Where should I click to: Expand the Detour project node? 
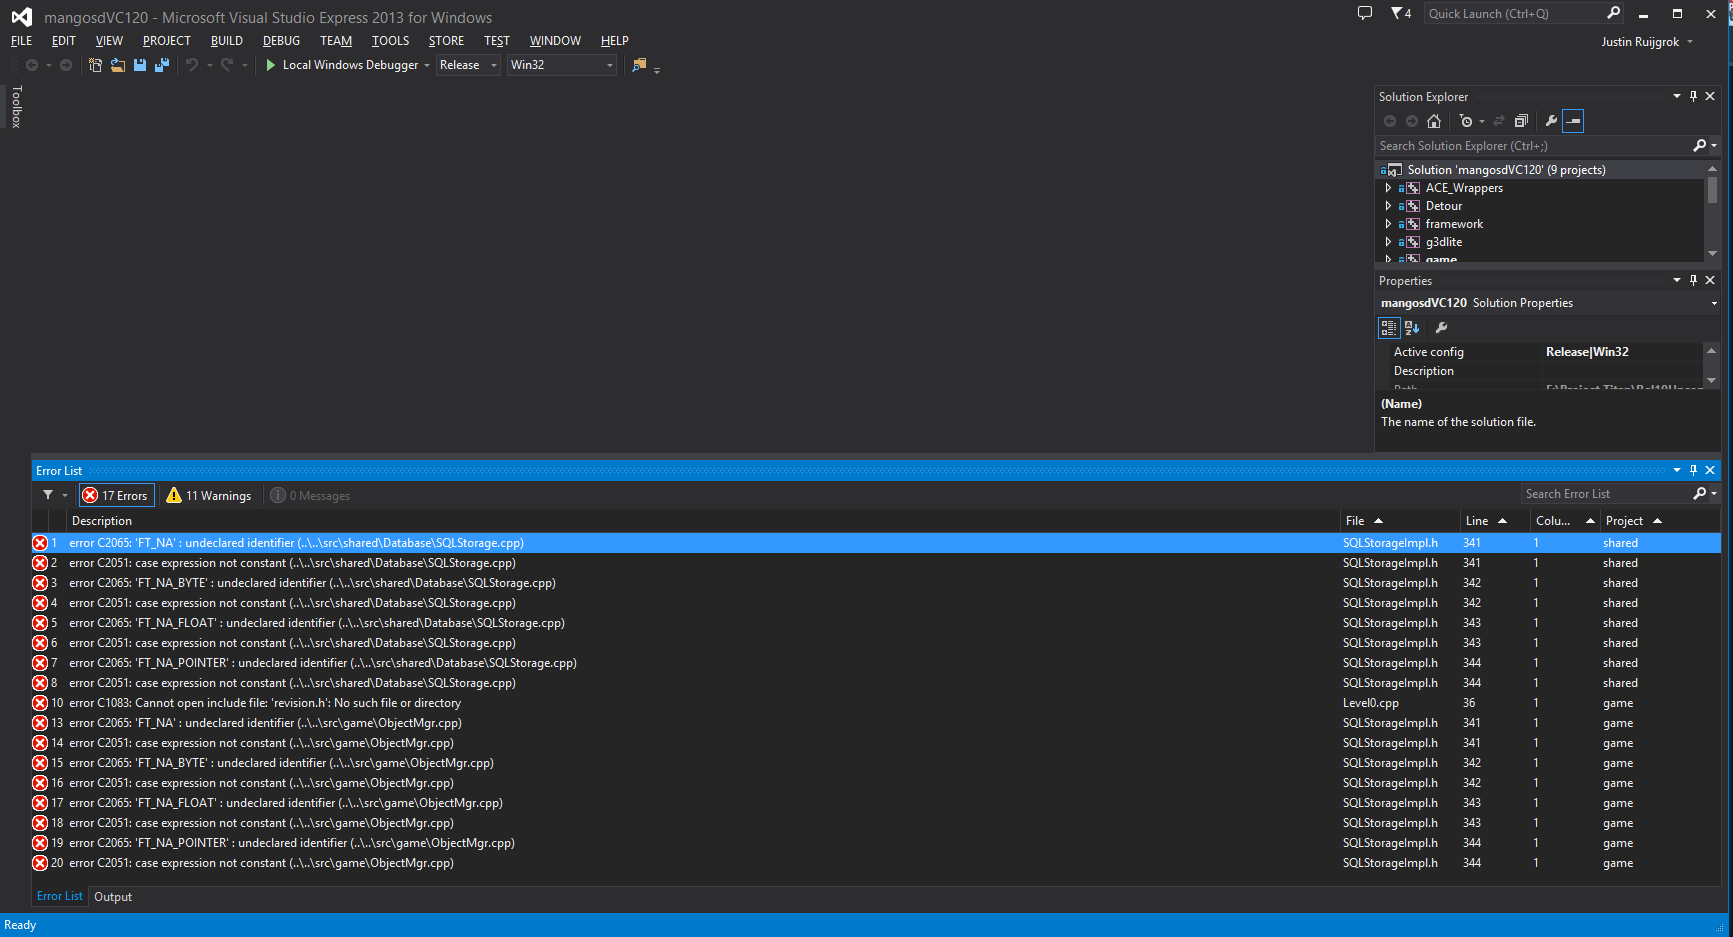pyautogui.click(x=1388, y=206)
